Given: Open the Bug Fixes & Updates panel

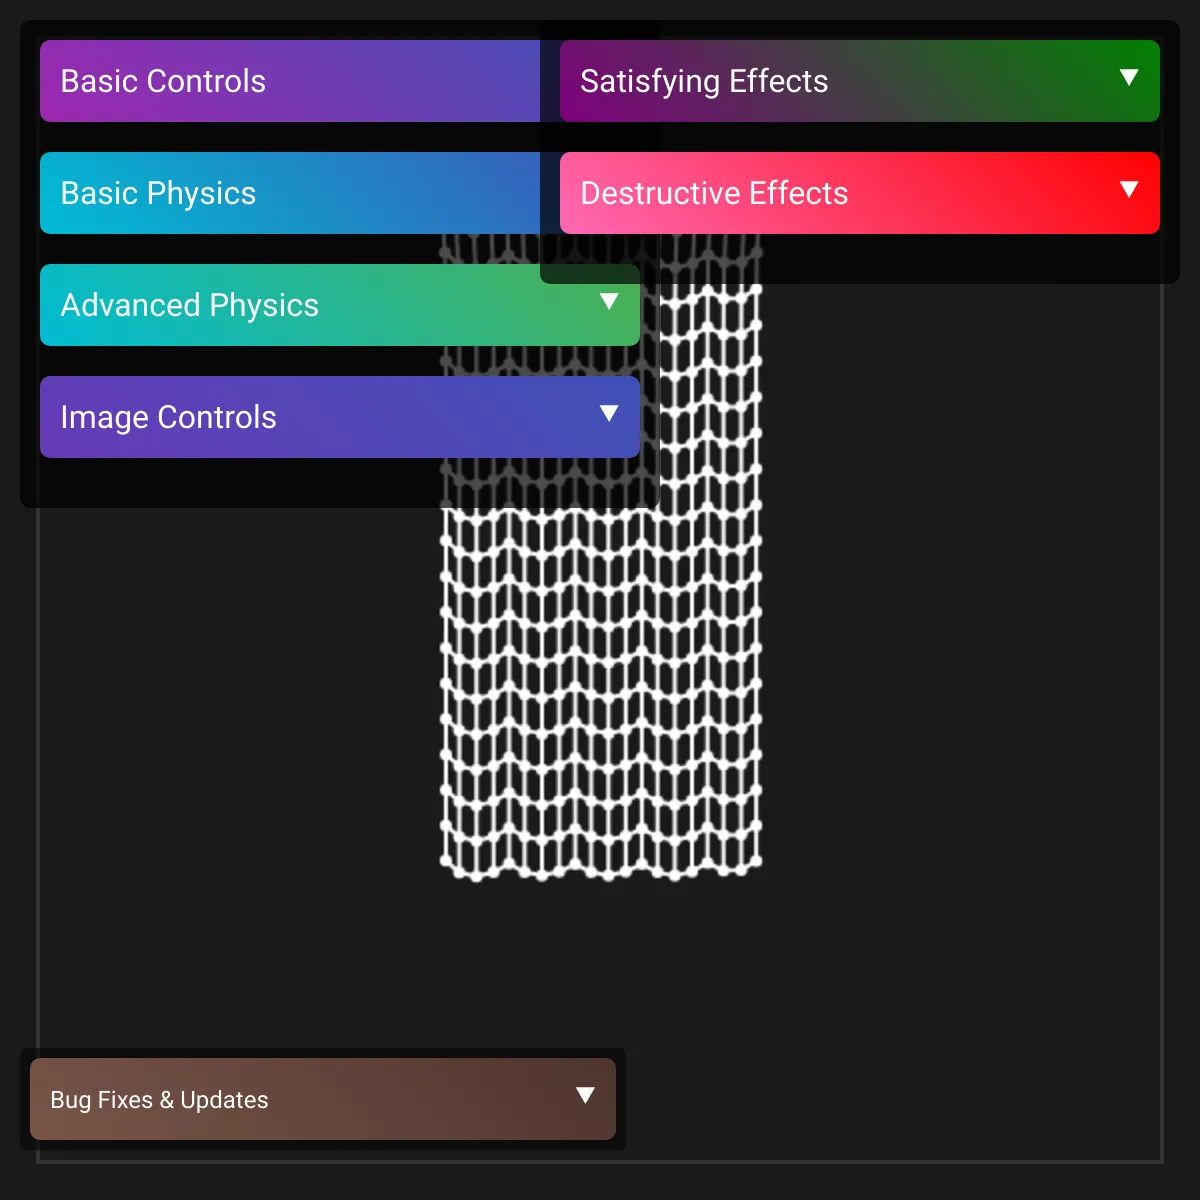Looking at the screenshot, I should (323, 1099).
